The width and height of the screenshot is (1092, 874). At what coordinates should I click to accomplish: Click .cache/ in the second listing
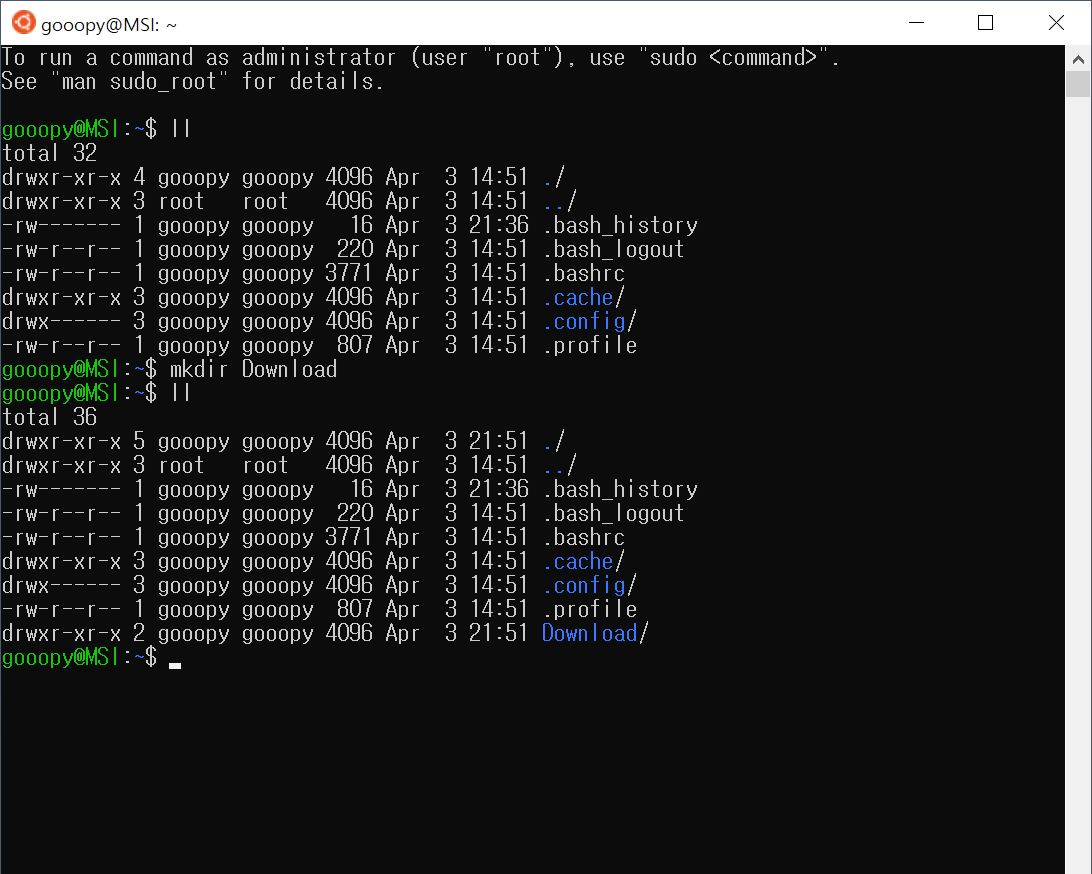pos(584,561)
